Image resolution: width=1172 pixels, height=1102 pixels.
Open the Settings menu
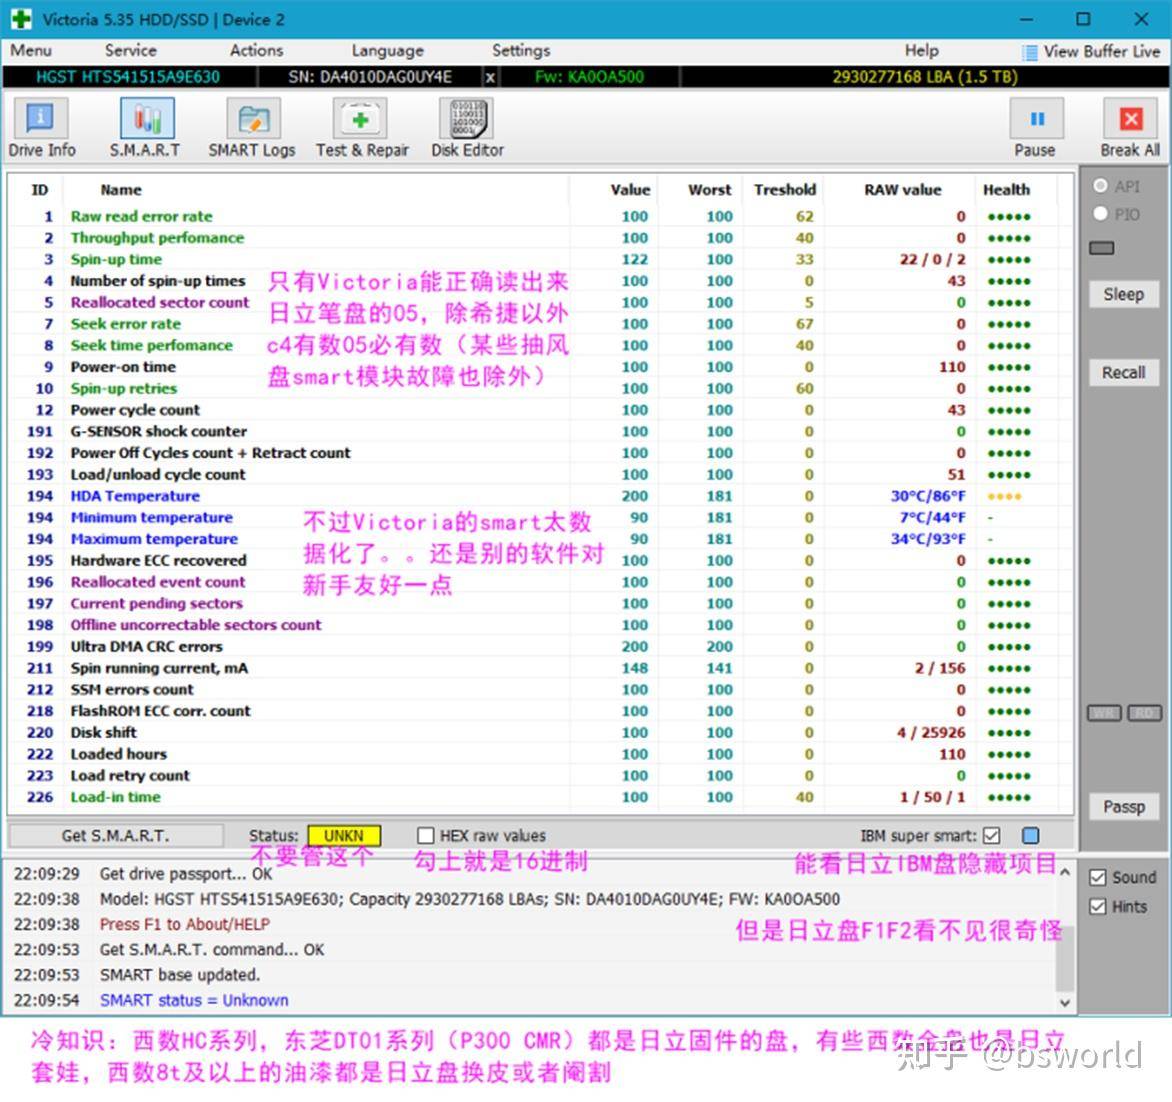pos(521,50)
